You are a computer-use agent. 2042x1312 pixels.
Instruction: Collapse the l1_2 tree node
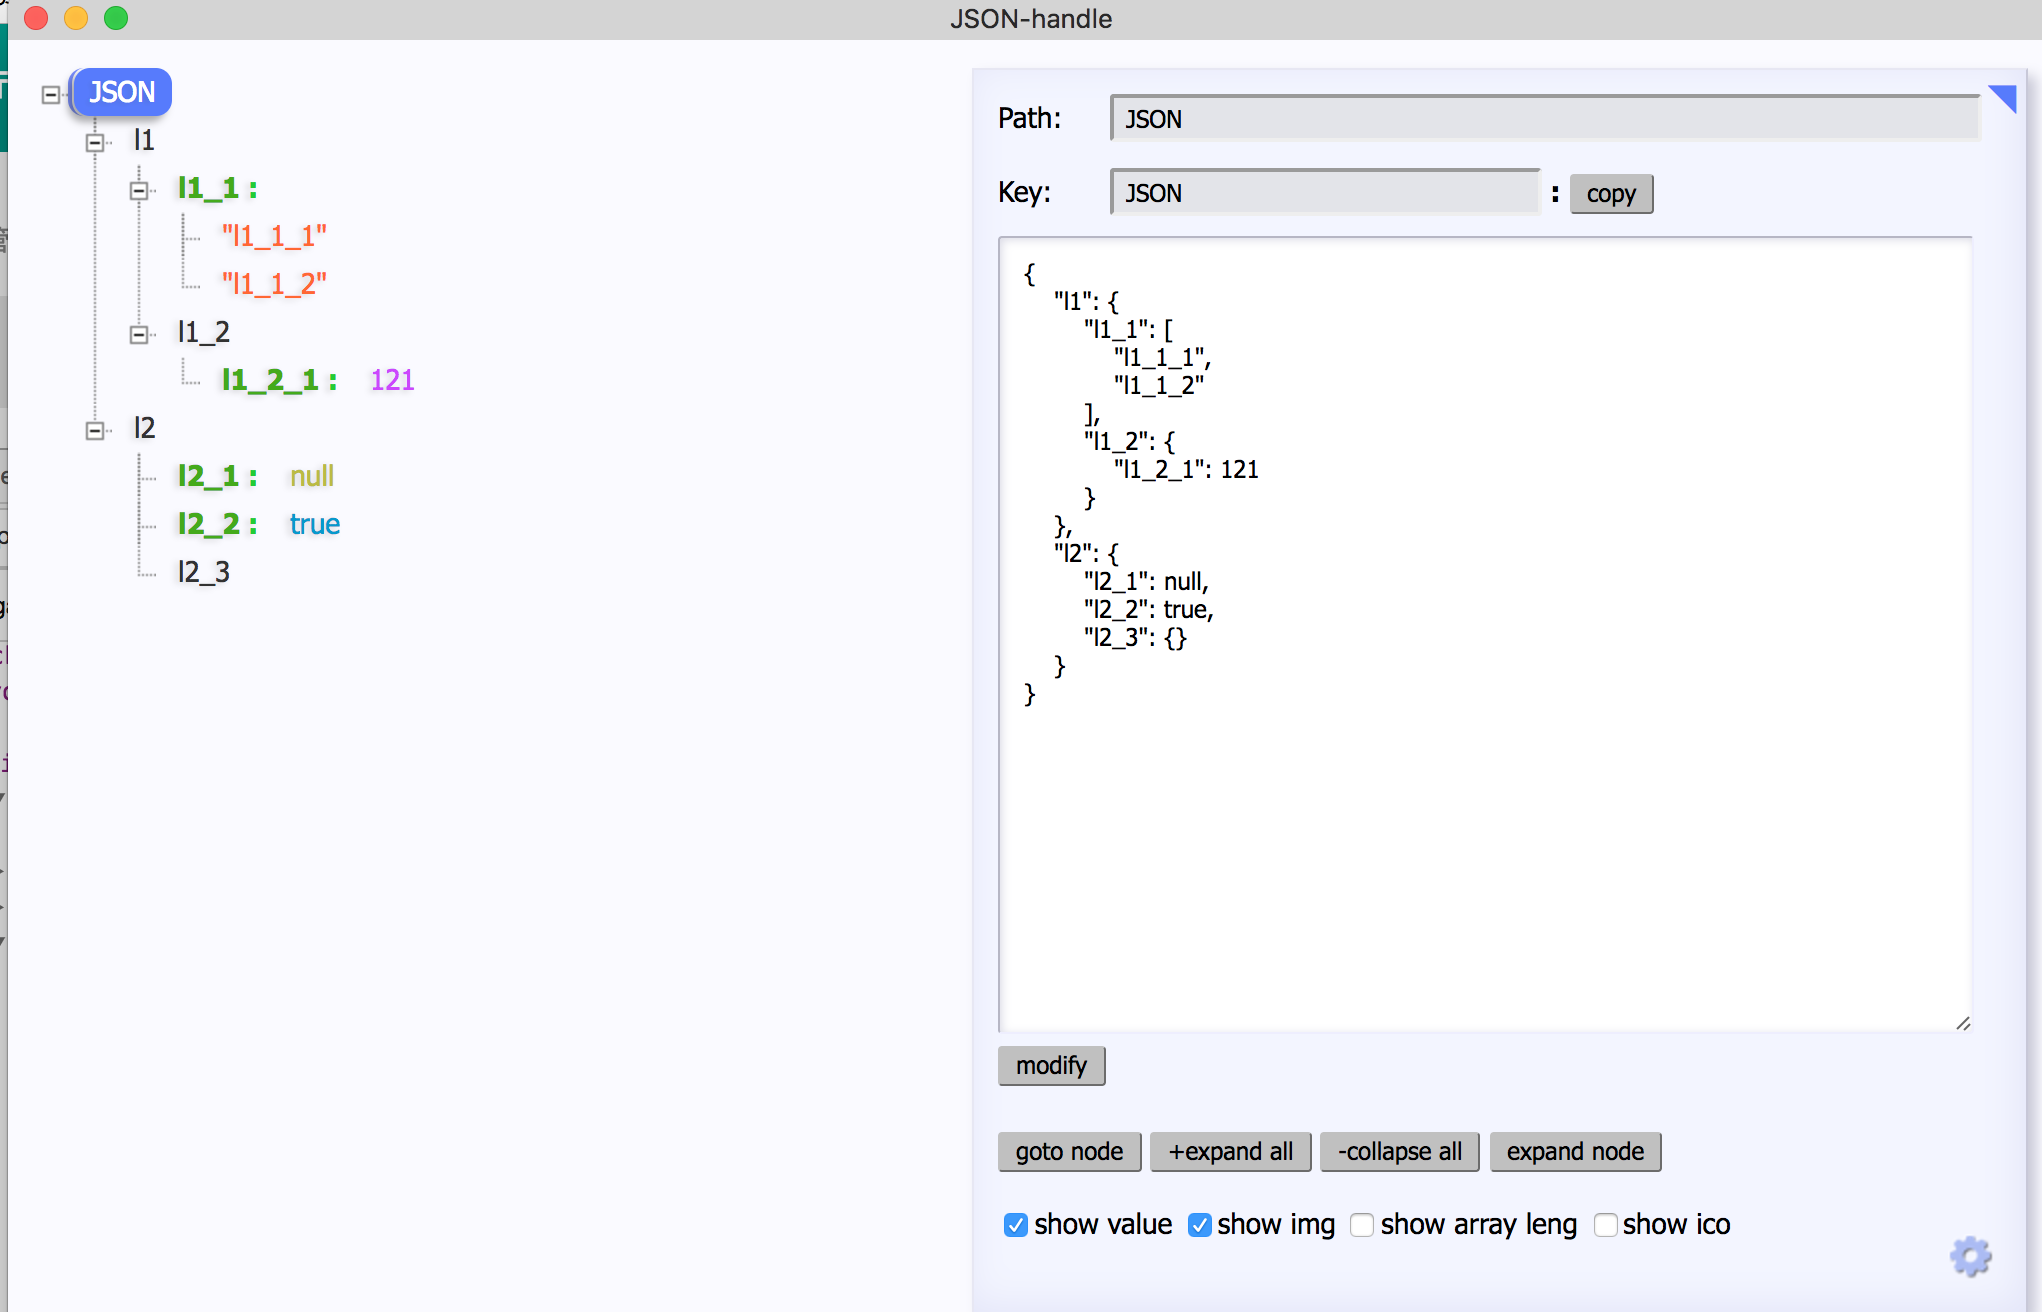coord(139,334)
